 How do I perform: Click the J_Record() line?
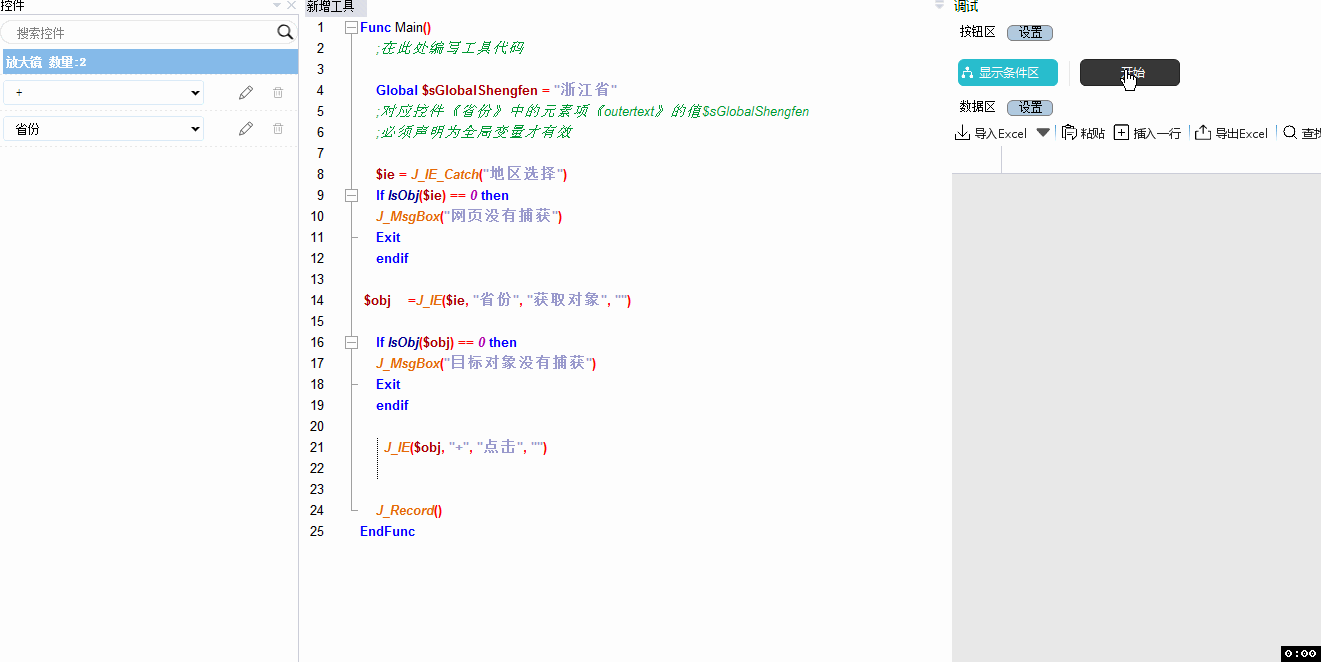409,510
